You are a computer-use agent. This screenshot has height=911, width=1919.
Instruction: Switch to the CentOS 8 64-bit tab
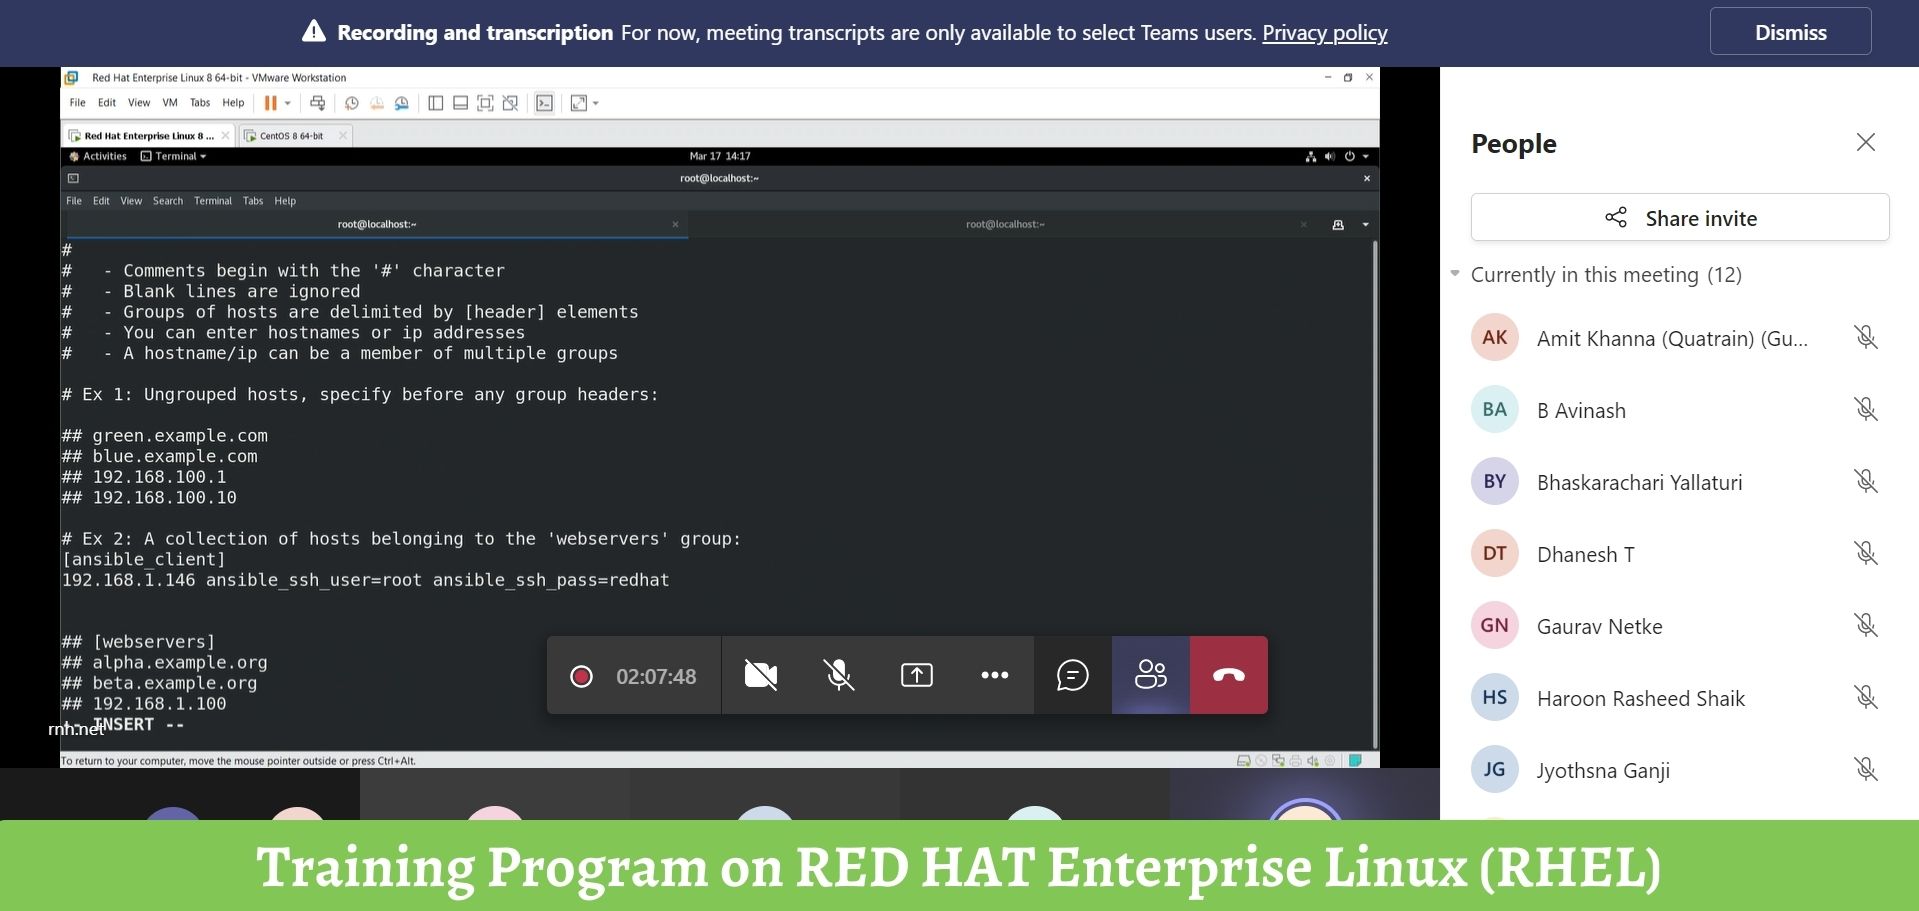[x=291, y=135]
